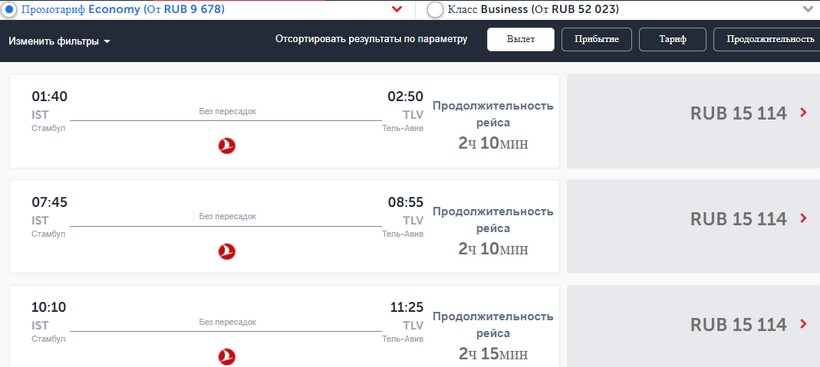Select the Промотариф Economy radio button

point(8,10)
